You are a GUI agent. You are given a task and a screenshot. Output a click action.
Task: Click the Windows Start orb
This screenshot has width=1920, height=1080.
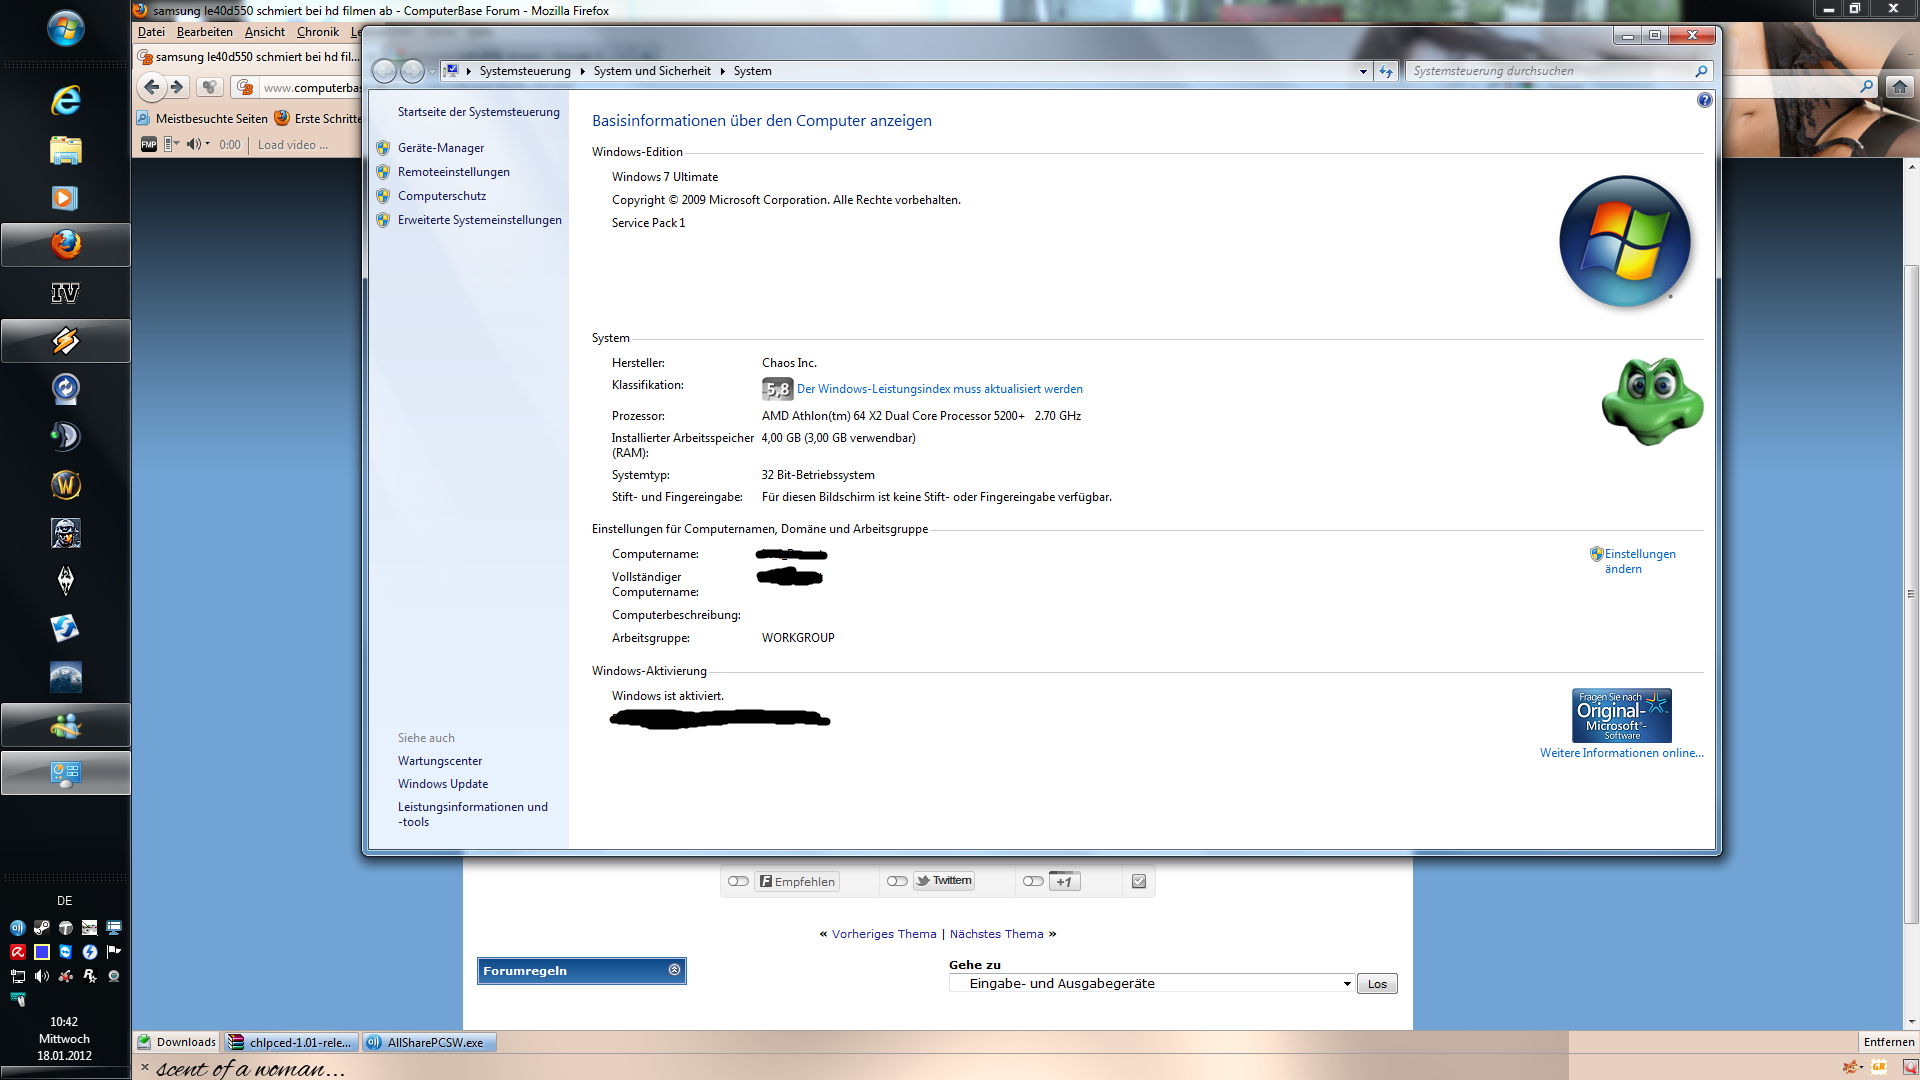coord(65,28)
